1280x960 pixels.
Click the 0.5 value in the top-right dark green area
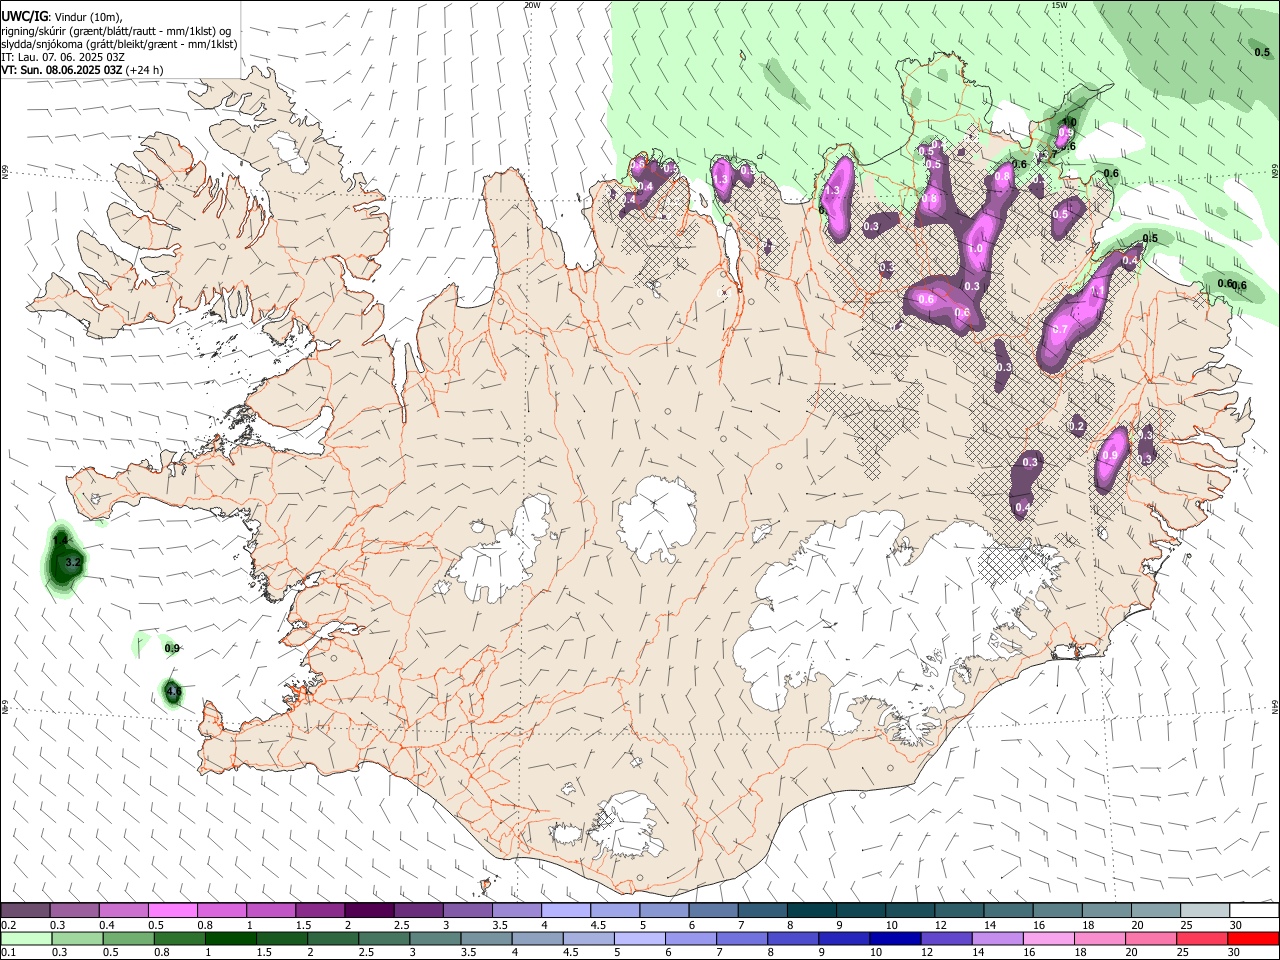tap(1262, 52)
